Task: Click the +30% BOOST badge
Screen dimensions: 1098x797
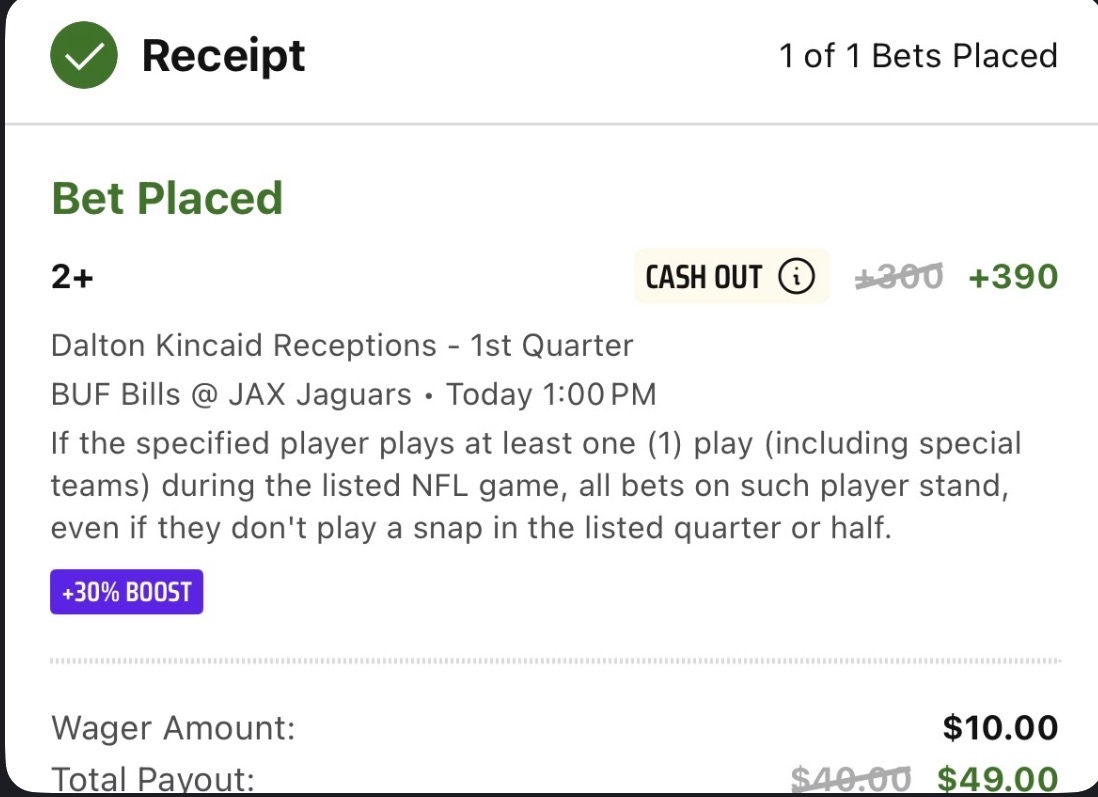Action: [x=127, y=592]
